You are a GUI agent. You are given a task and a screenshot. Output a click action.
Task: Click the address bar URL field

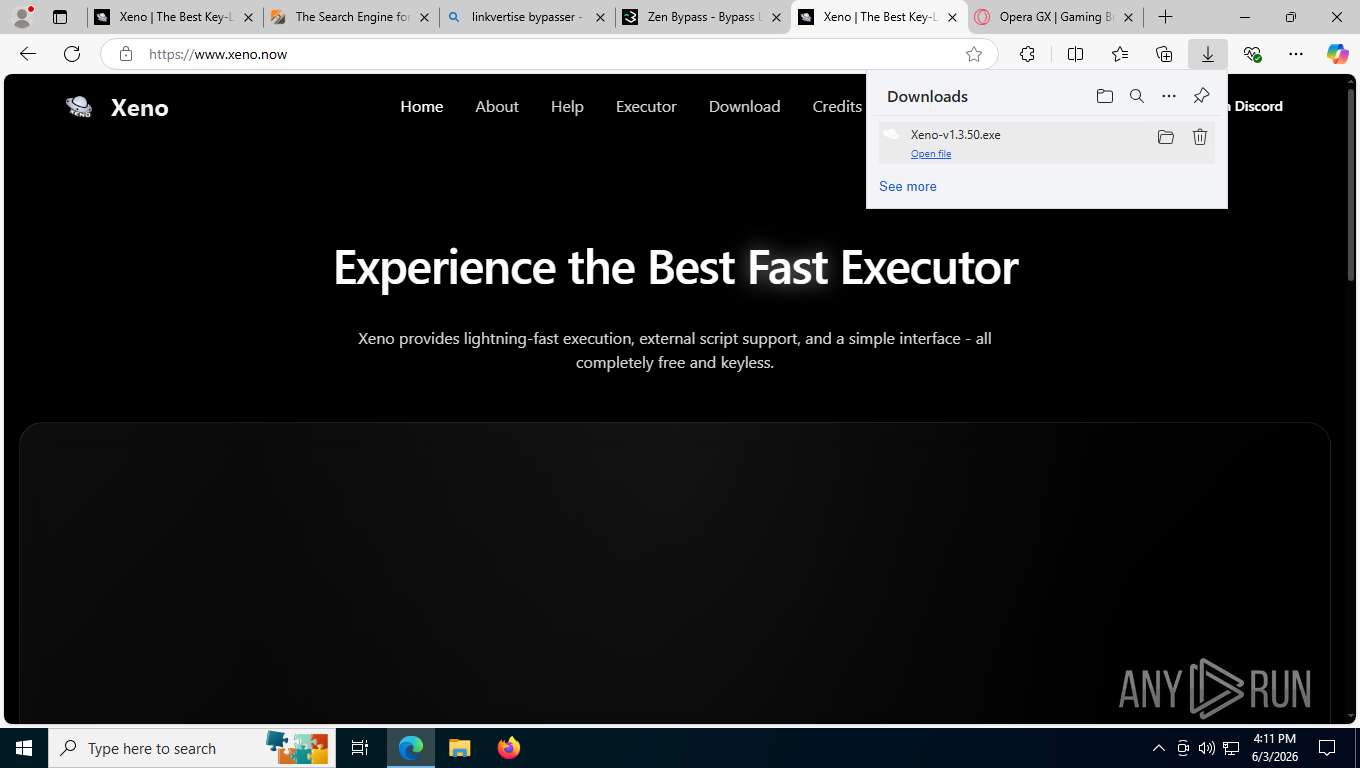(x=550, y=54)
